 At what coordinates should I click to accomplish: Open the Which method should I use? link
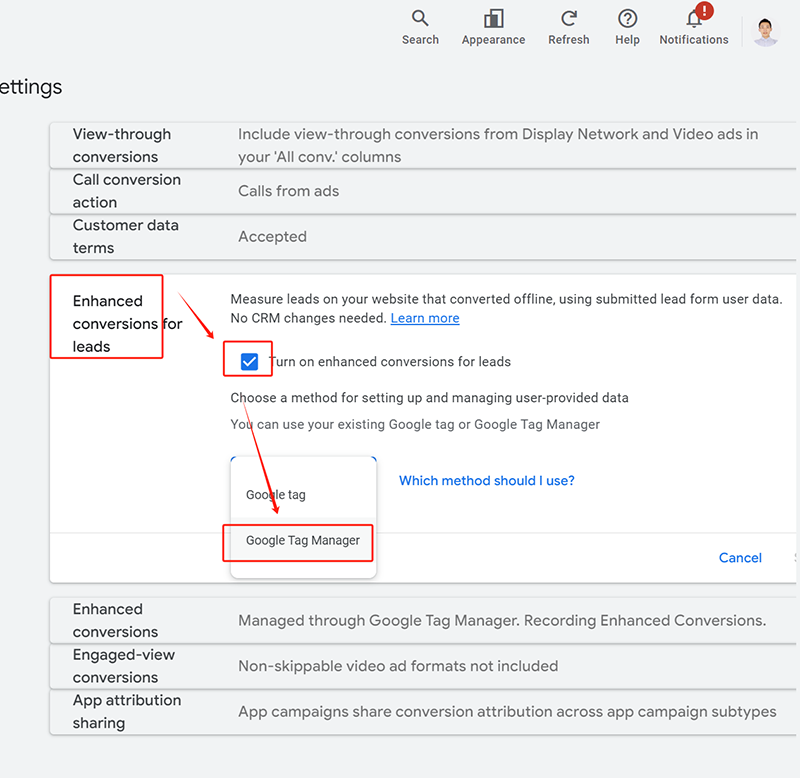pyautogui.click(x=486, y=481)
